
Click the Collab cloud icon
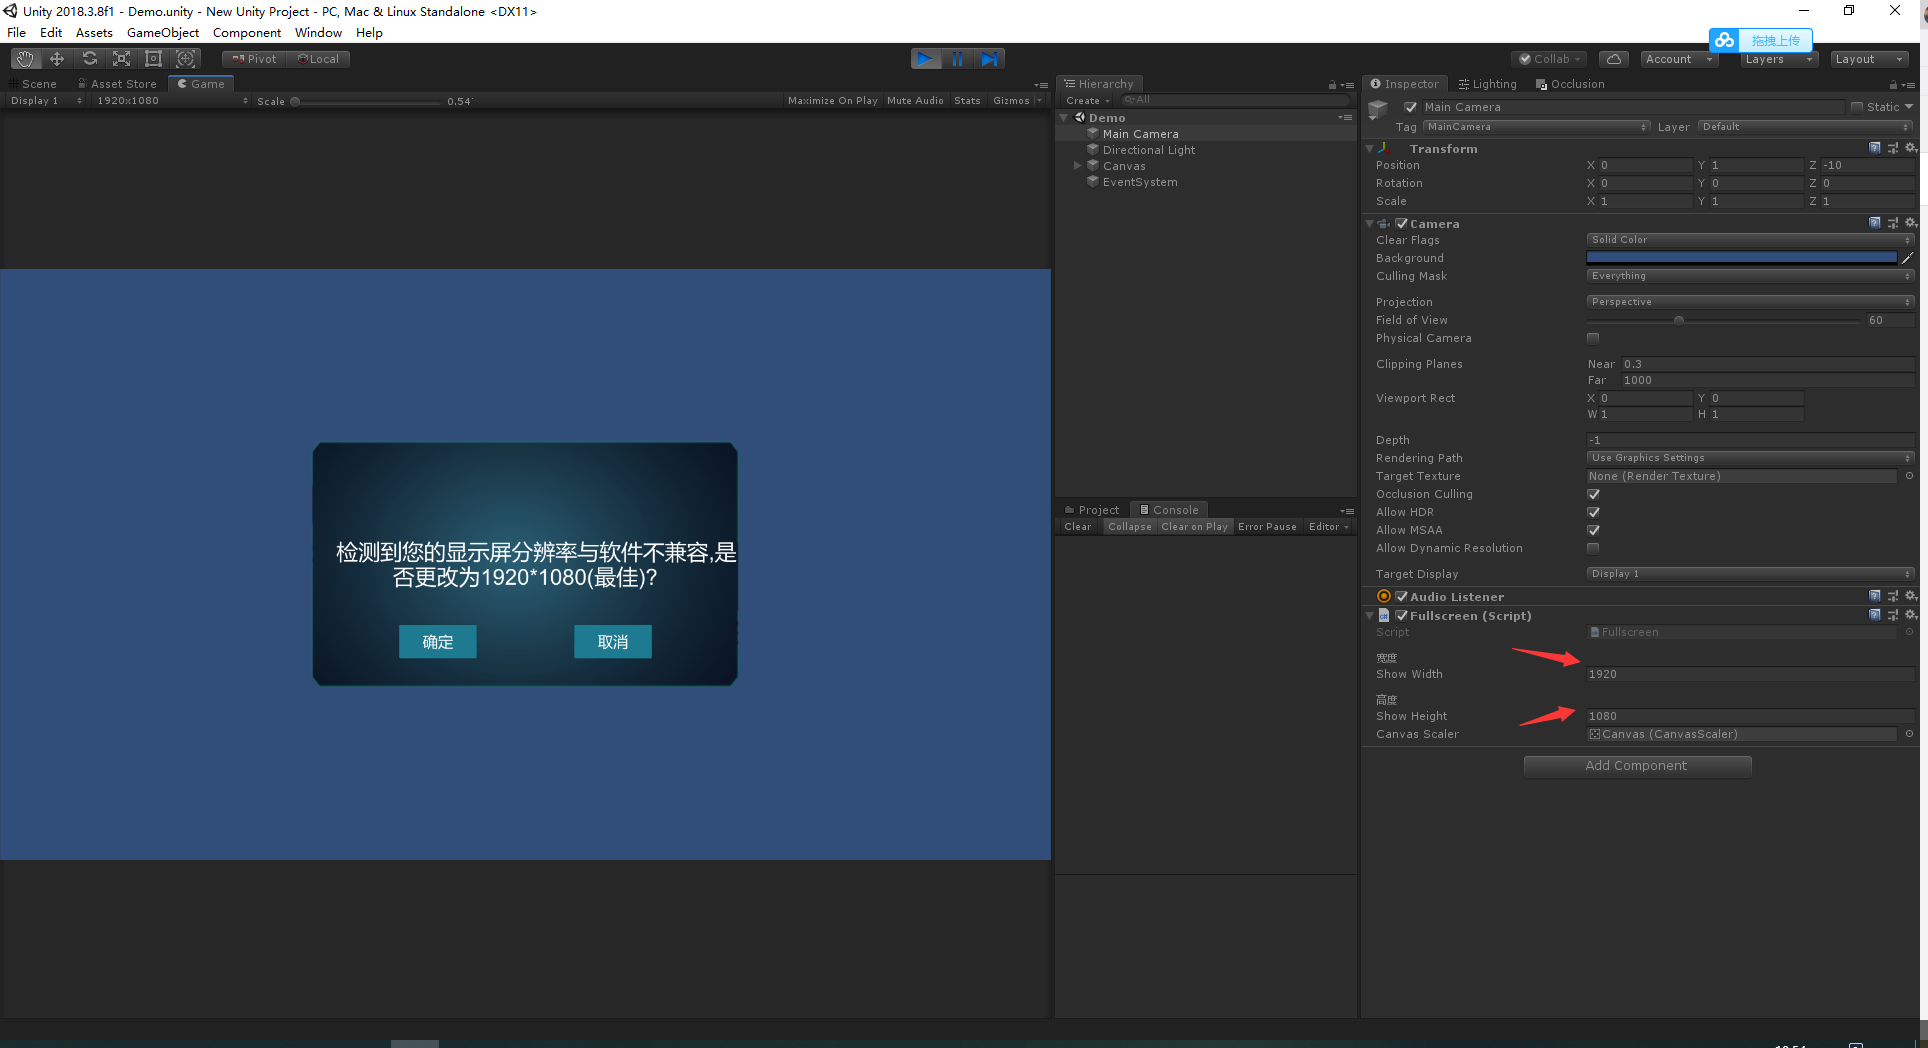1614,59
